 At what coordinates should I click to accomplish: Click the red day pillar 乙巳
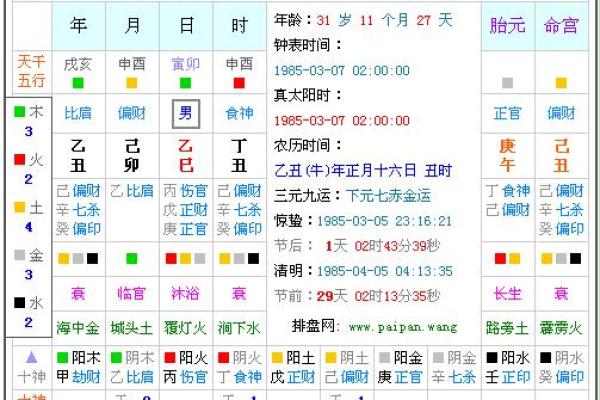186,156
